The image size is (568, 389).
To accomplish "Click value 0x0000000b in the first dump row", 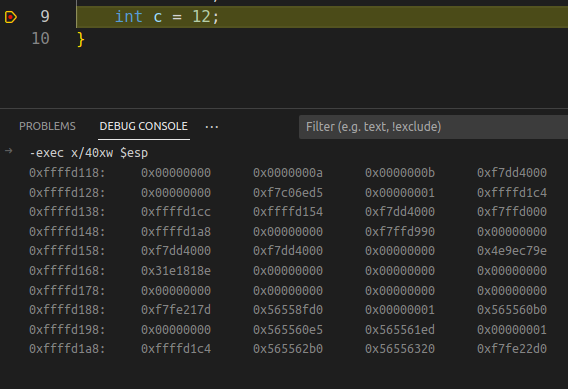I will [x=400, y=173].
